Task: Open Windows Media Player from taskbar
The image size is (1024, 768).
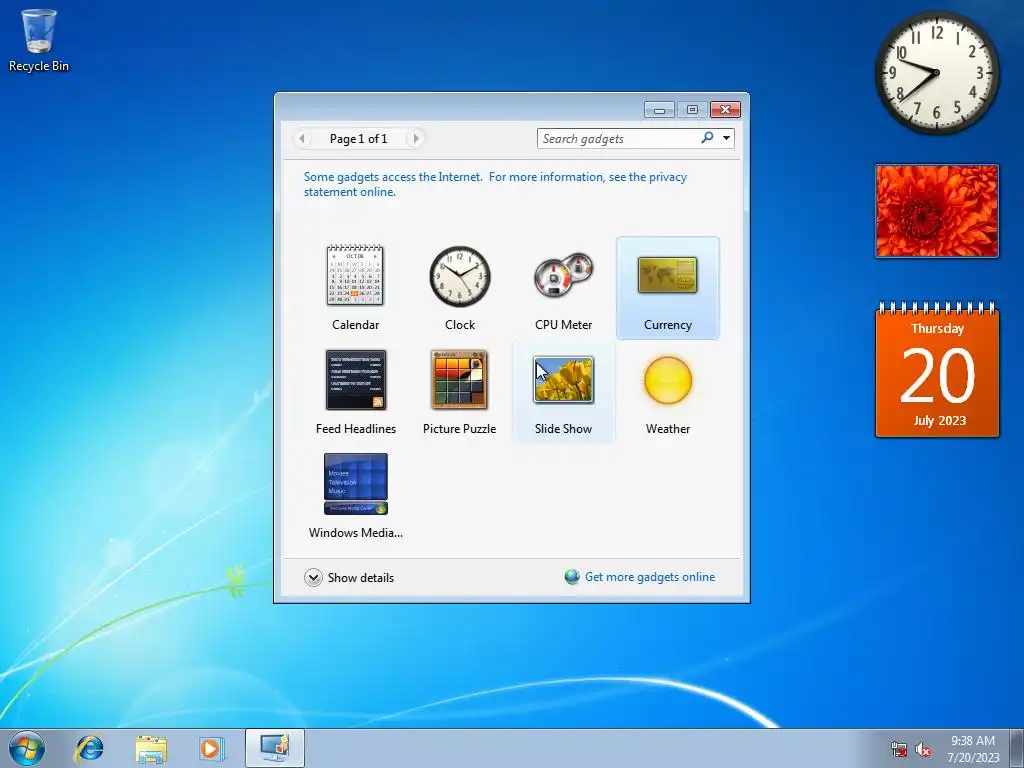Action: point(211,748)
